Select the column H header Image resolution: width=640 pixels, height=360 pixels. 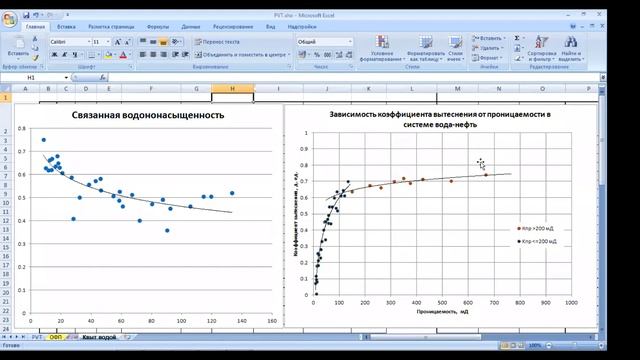coord(232,89)
